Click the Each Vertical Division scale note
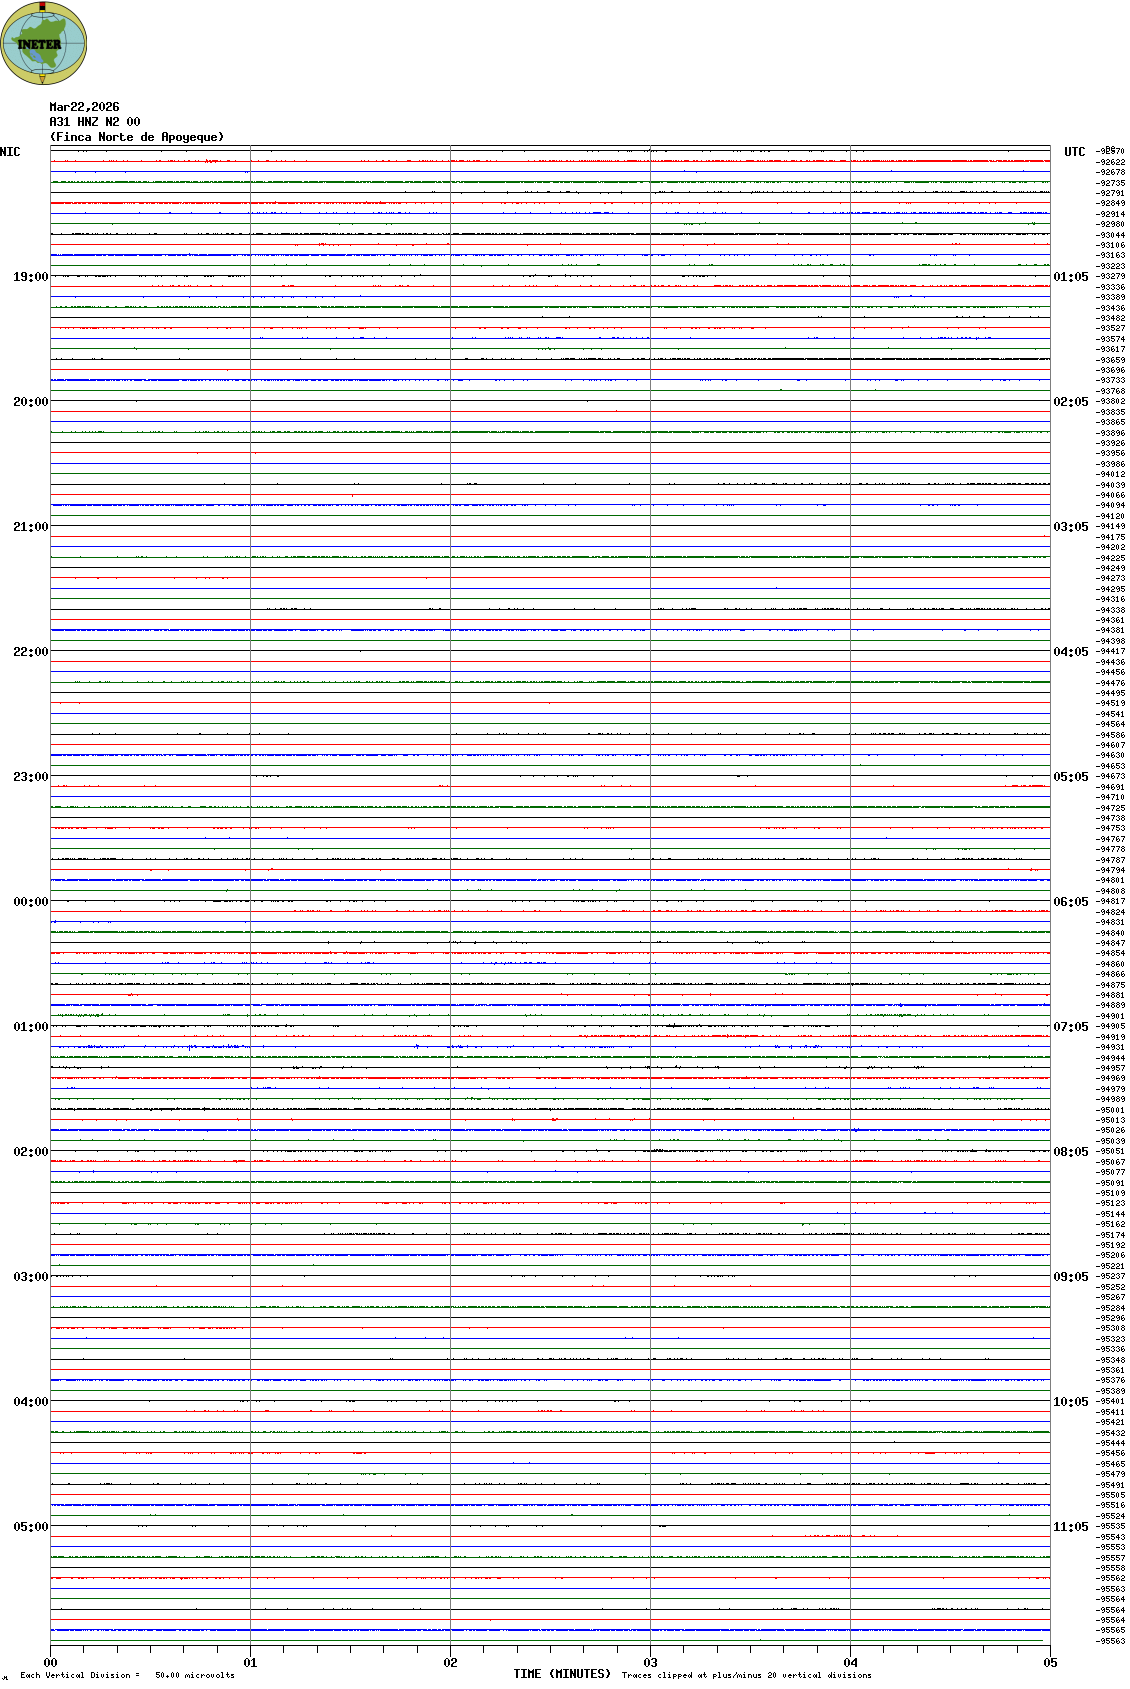This screenshot has width=1130, height=1689. tap(127, 1675)
